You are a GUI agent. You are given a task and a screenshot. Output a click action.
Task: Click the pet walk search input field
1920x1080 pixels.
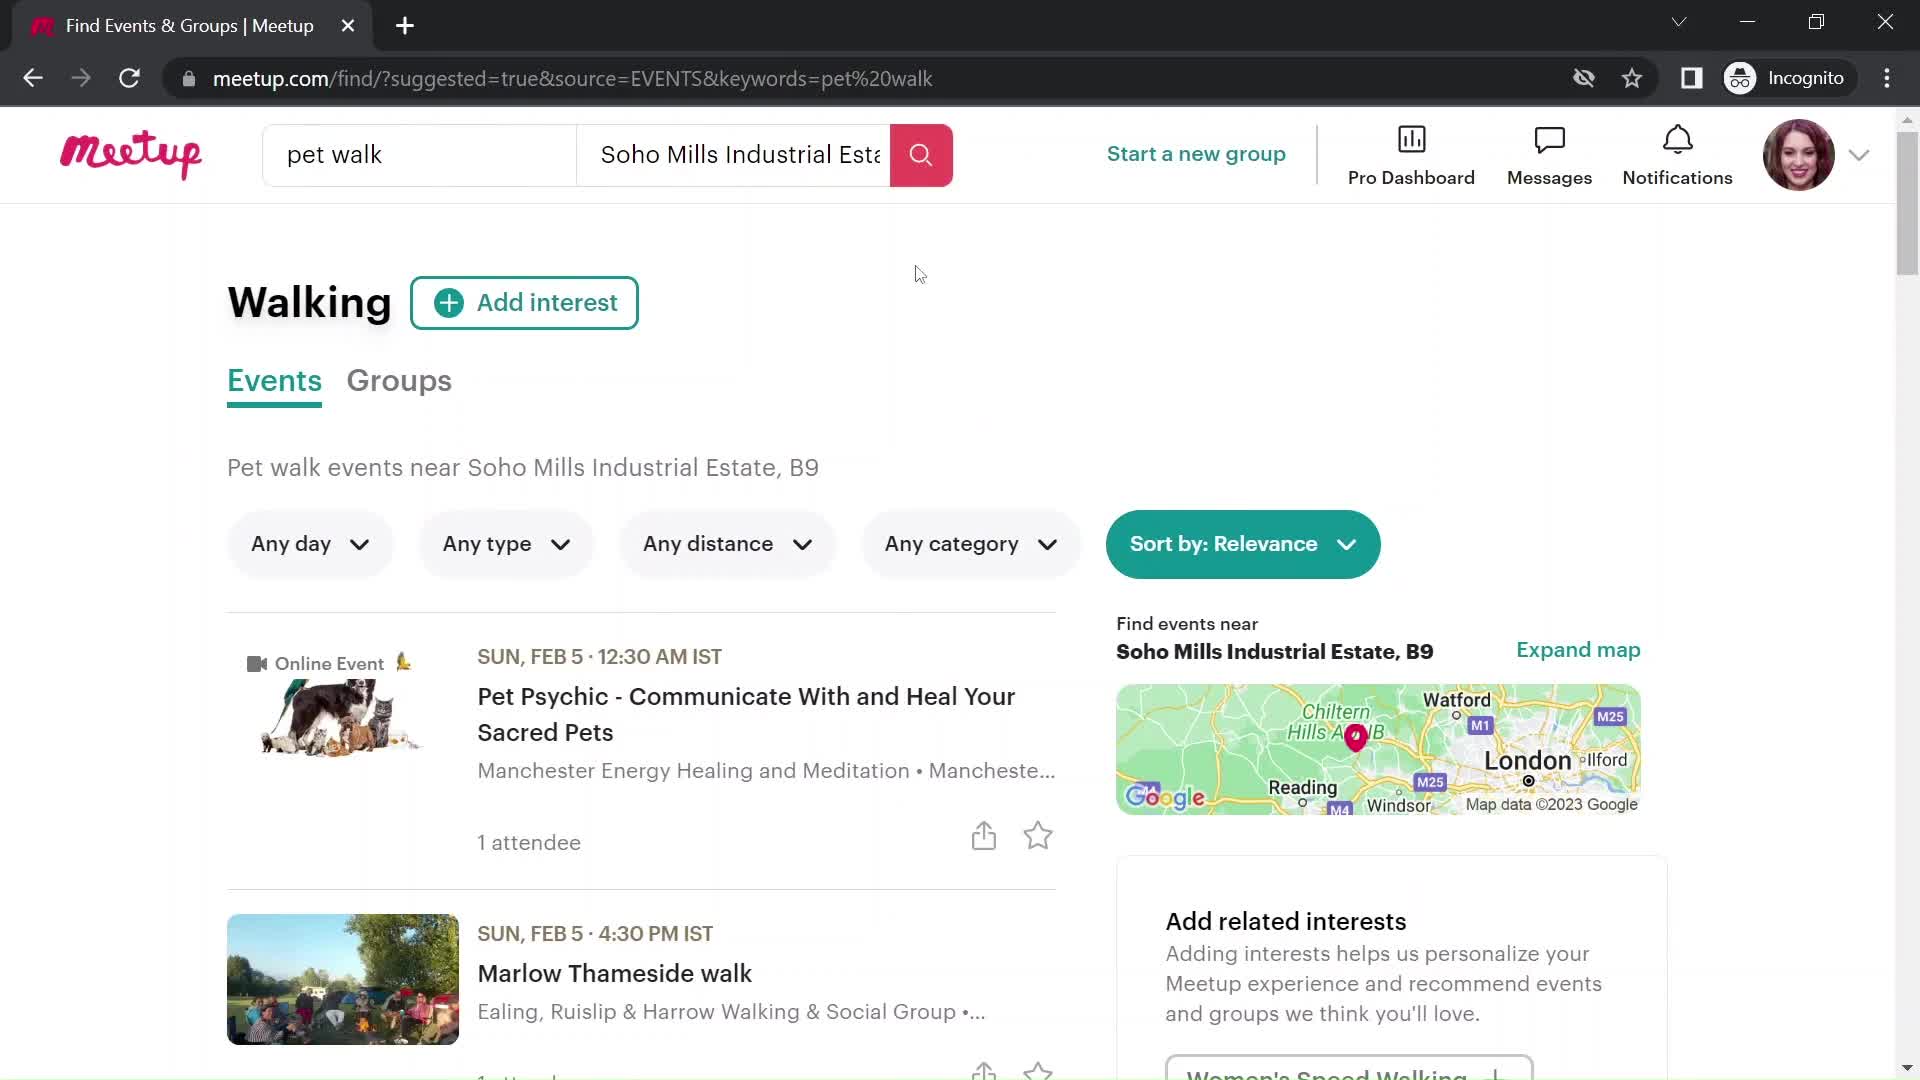tap(421, 154)
